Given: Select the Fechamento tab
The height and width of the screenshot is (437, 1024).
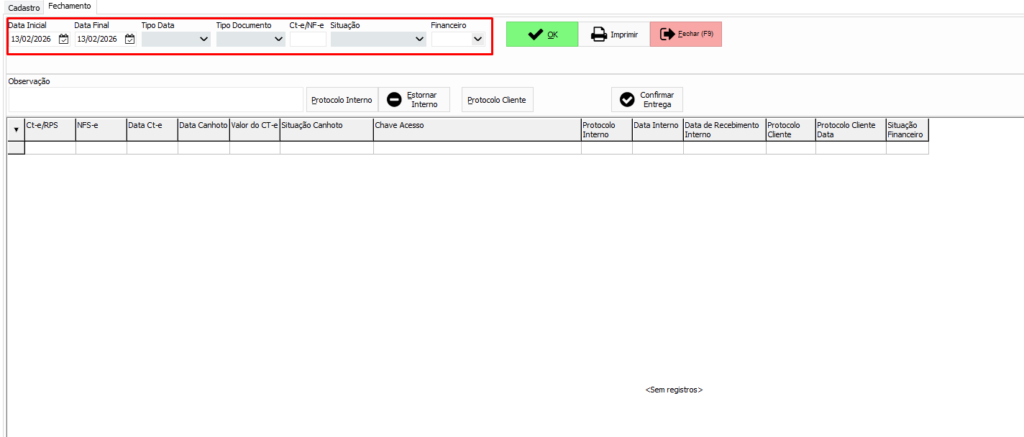Looking at the screenshot, I should (x=71, y=7).
